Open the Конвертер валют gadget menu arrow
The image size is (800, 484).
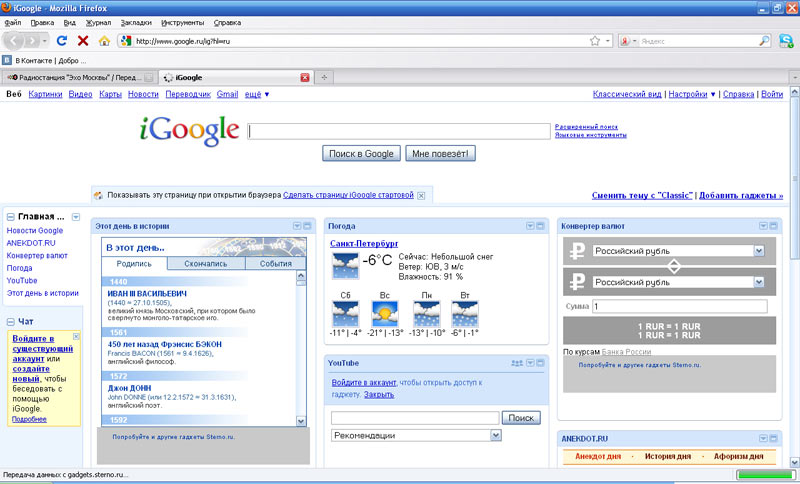click(763, 226)
